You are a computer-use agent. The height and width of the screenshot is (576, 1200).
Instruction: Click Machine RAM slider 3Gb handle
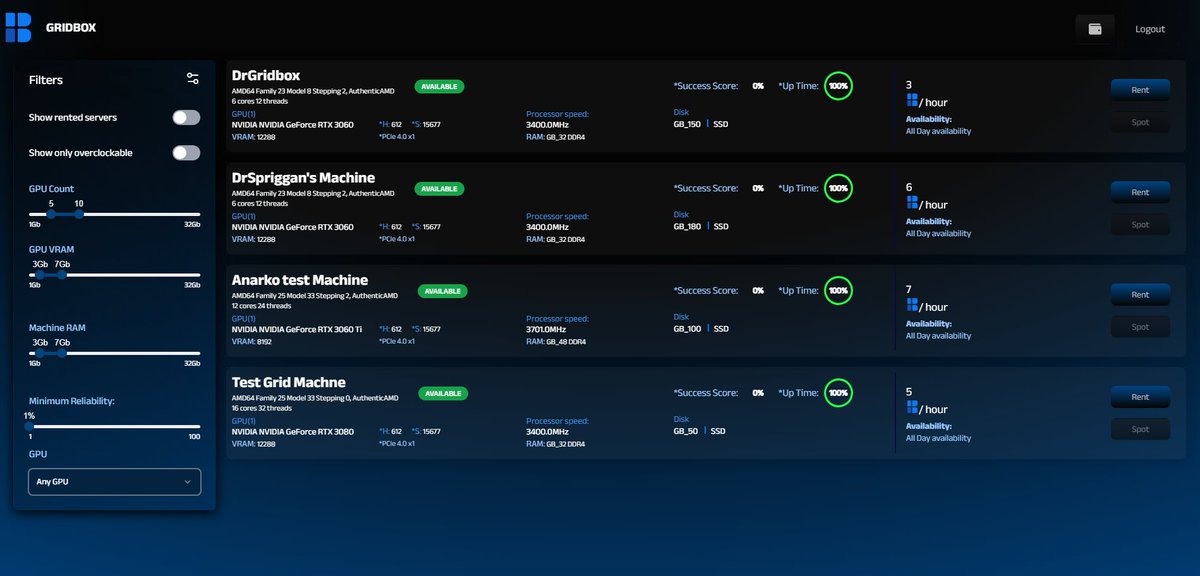pos(40,353)
